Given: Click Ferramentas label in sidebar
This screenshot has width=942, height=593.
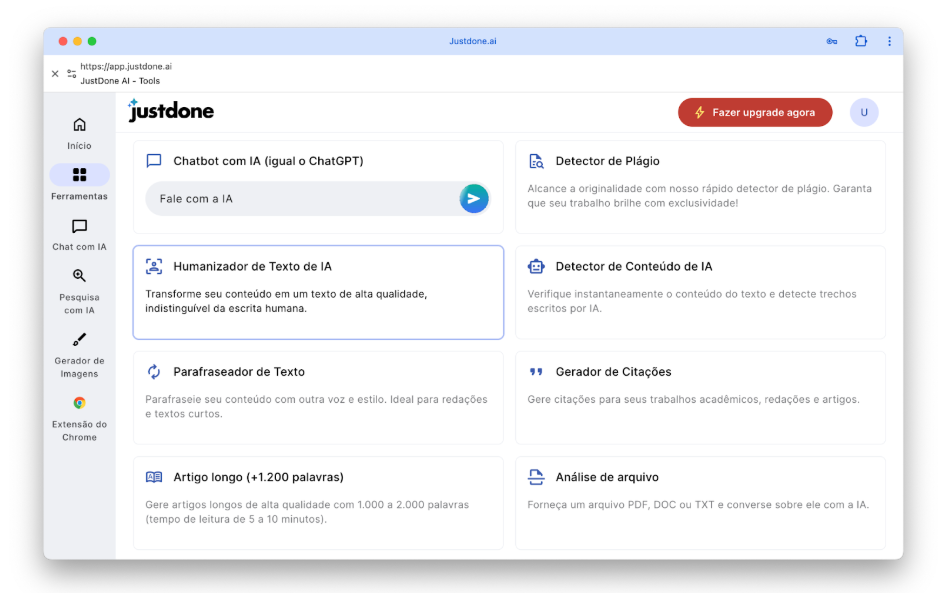Looking at the screenshot, I should (x=79, y=196).
